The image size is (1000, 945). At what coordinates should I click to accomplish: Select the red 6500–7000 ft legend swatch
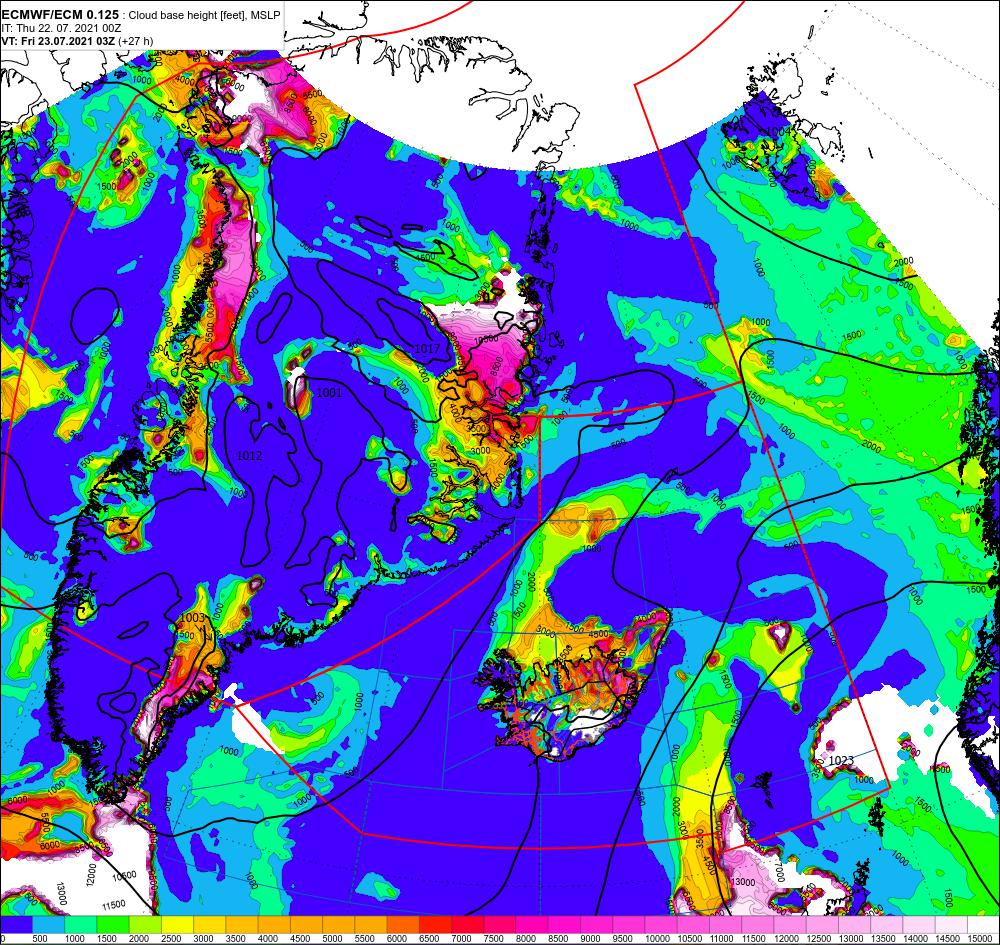[436, 925]
